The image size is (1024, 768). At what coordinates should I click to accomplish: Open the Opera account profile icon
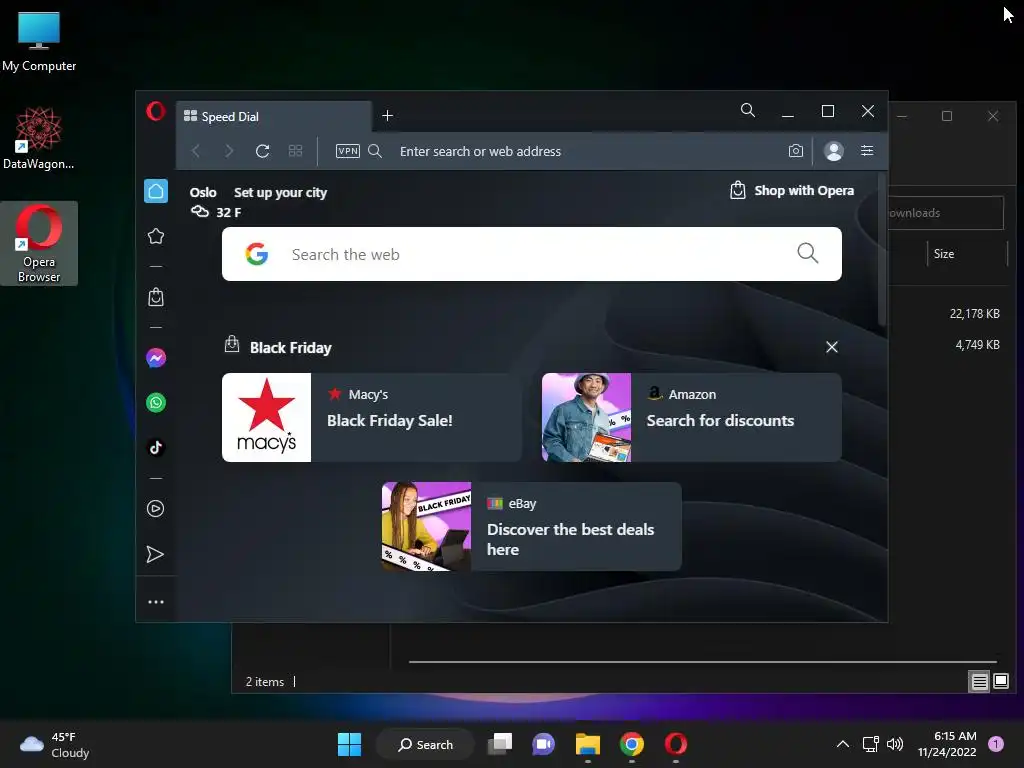coord(833,151)
